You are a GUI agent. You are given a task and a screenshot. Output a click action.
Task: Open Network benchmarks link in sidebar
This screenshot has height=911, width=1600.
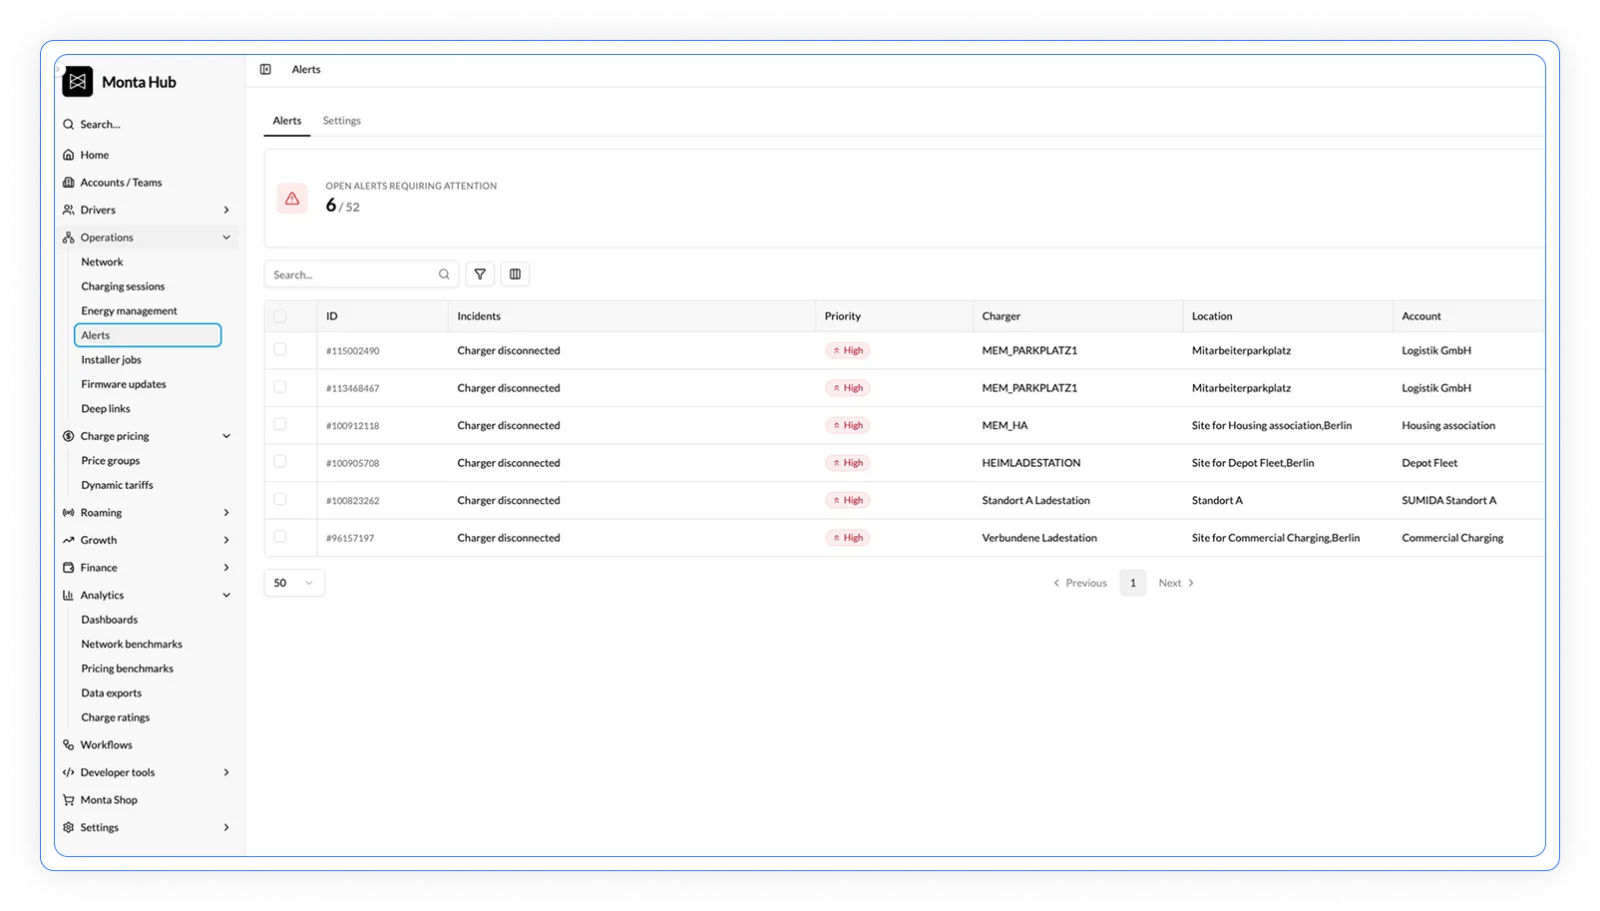tap(132, 644)
